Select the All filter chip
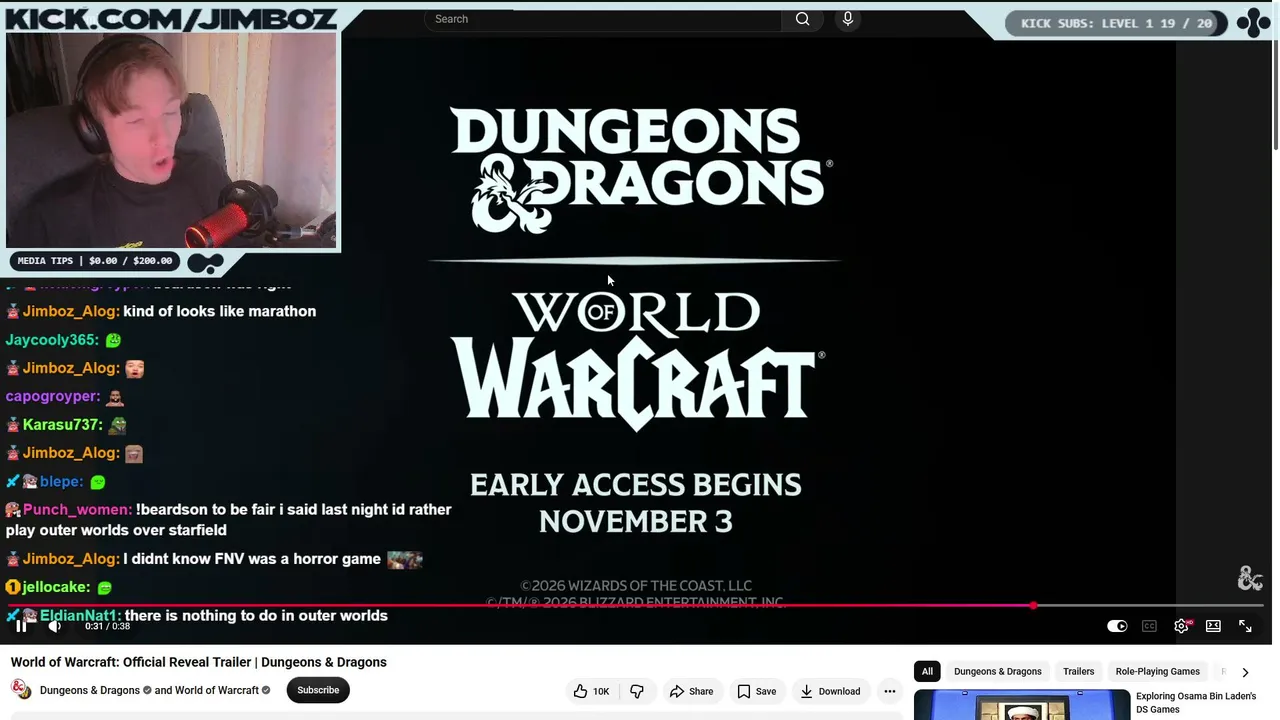The width and height of the screenshot is (1280, 720). coord(927,672)
